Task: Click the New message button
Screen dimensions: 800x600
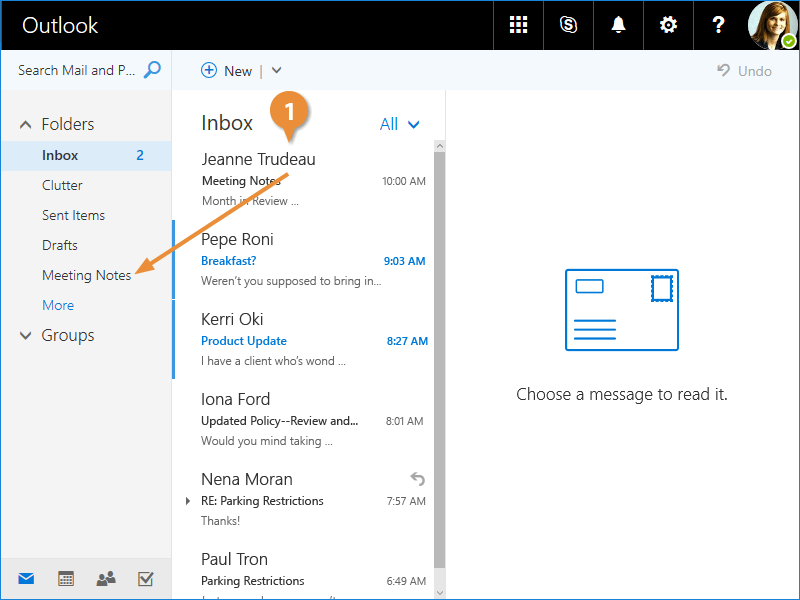Action: click(227, 70)
